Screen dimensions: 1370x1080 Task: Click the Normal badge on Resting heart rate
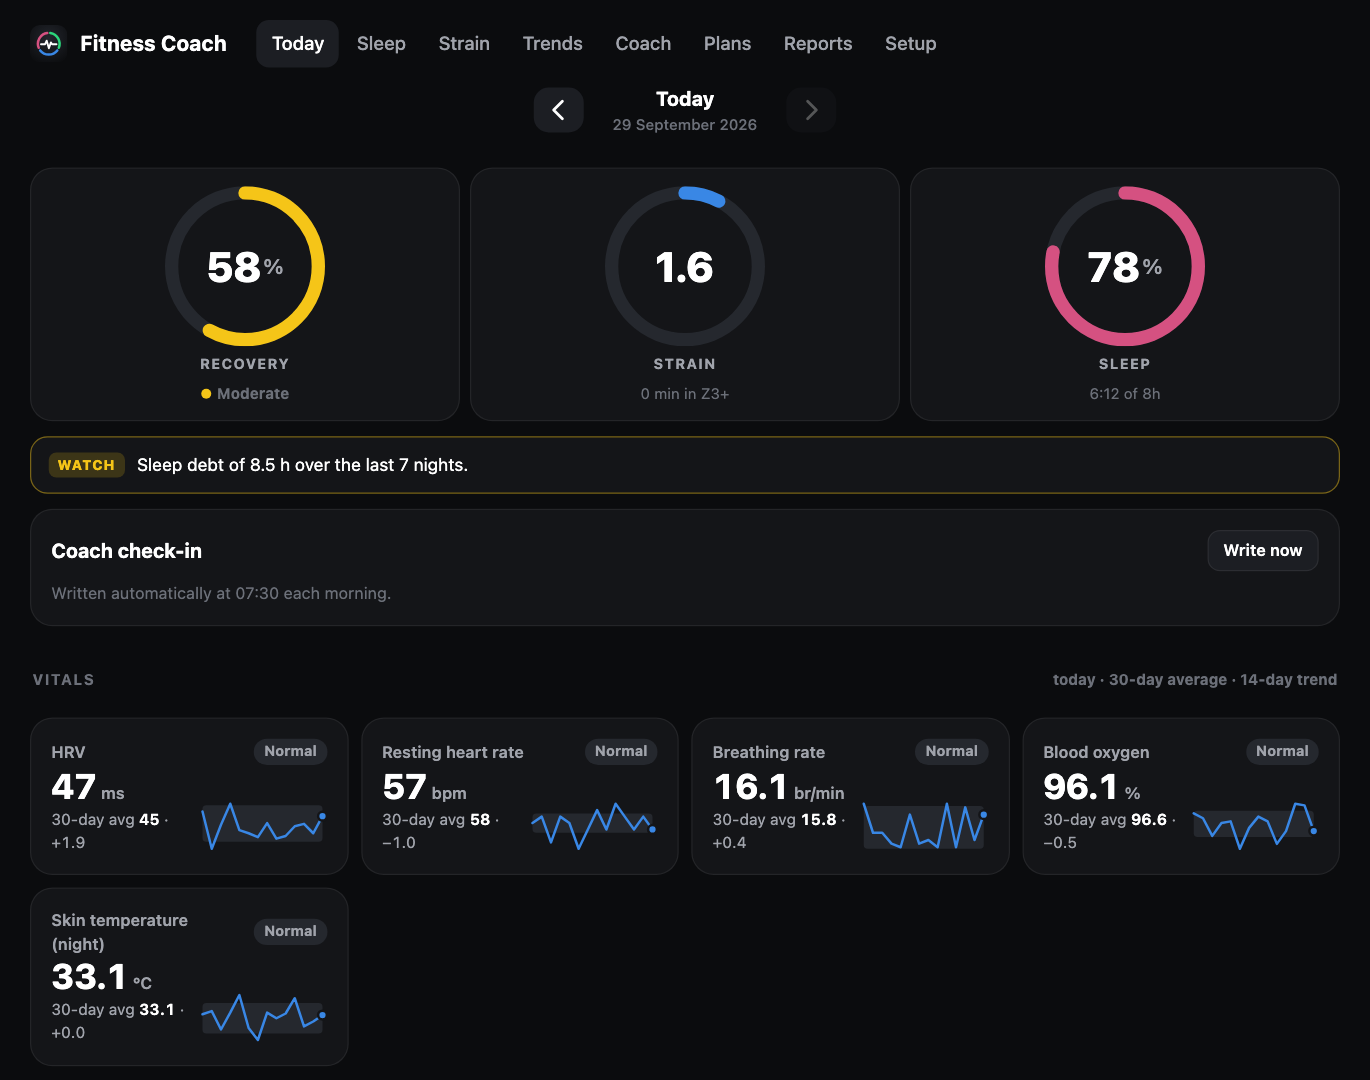(621, 752)
